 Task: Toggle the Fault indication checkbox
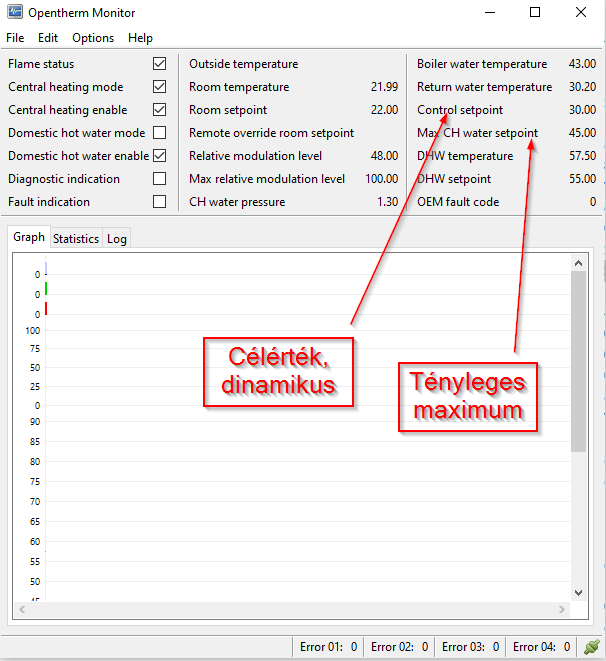tap(159, 202)
